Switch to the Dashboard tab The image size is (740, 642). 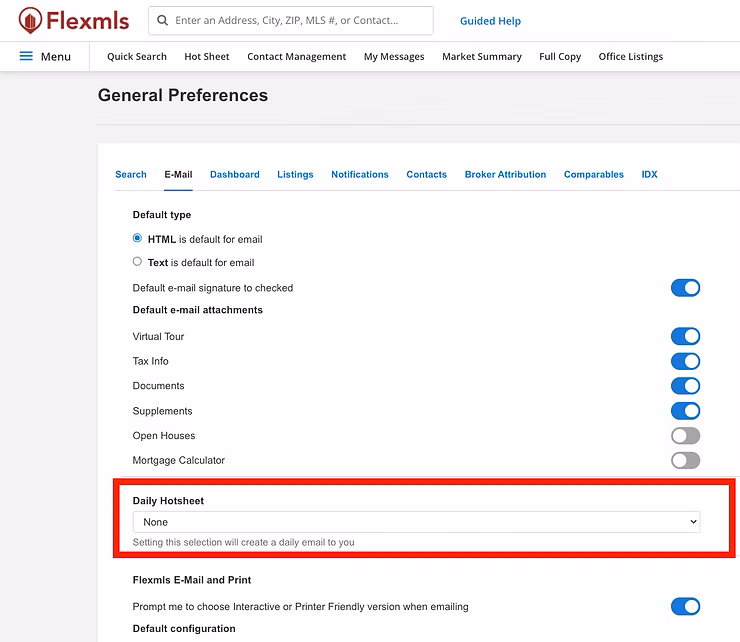click(x=234, y=174)
